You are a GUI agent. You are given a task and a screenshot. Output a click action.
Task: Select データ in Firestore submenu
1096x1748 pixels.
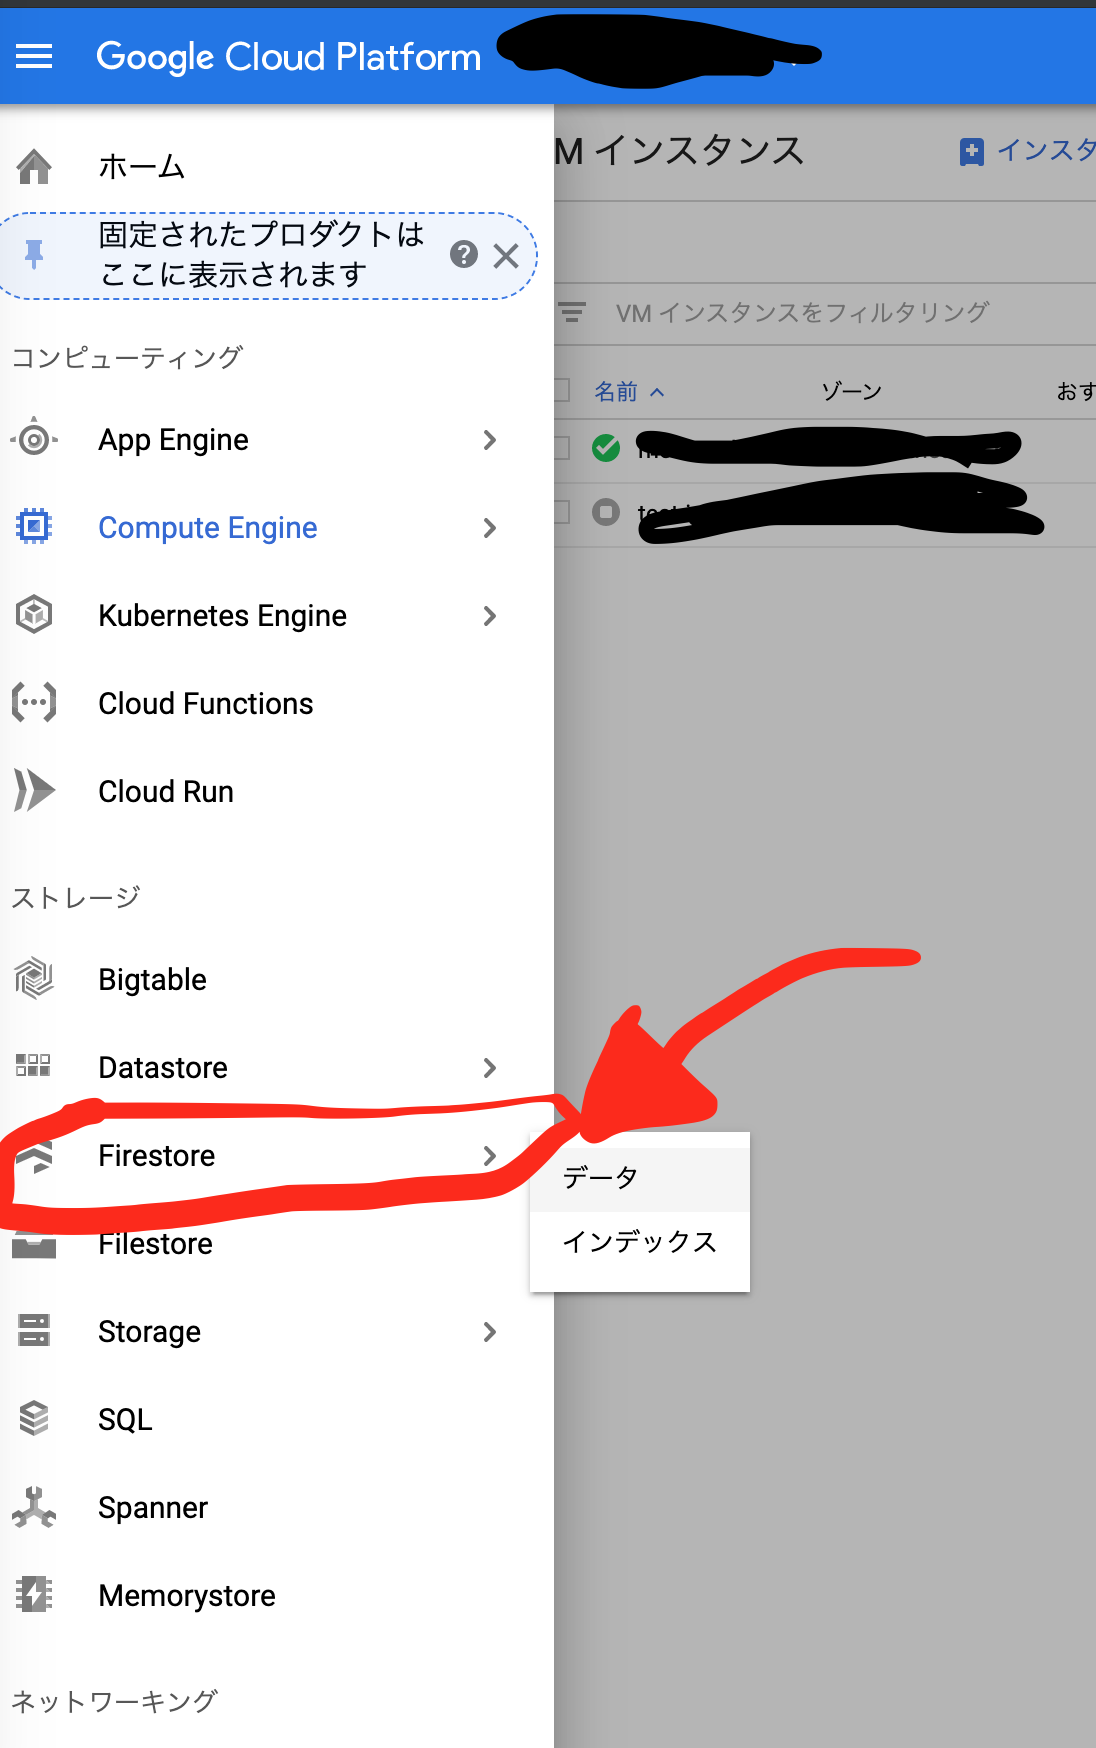pyautogui.click(x=640, y=1178)
